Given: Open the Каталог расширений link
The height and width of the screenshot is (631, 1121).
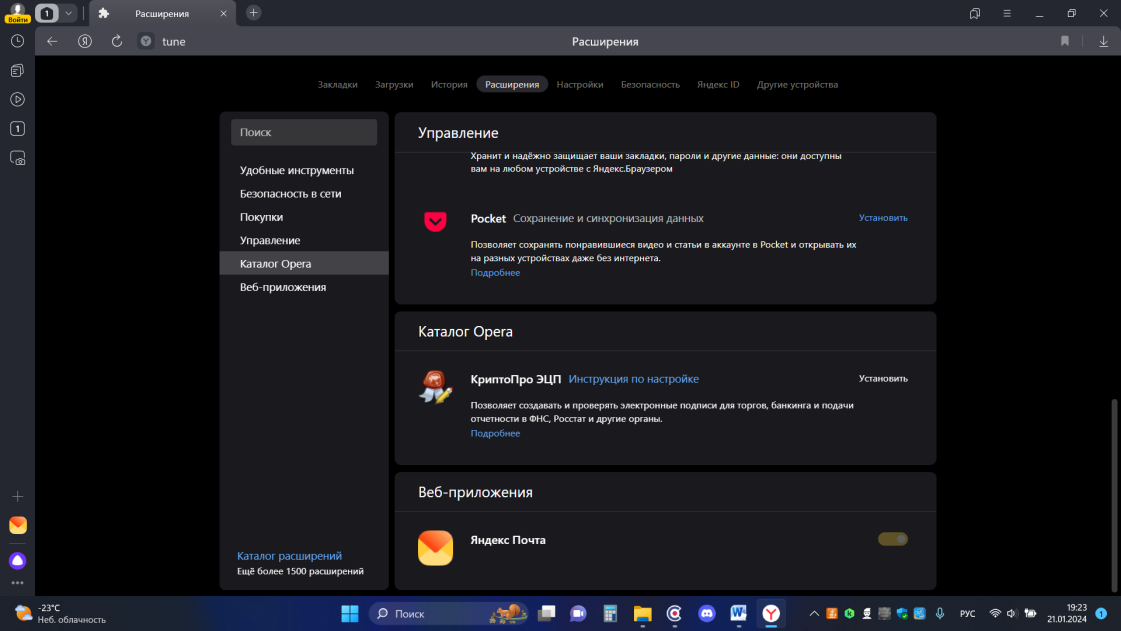Looking at the screenshot, I should pos(289,556).
